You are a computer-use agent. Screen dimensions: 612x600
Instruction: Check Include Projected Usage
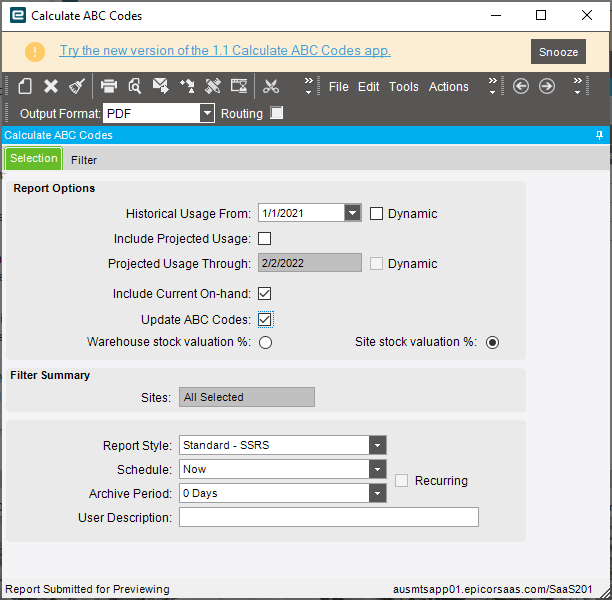(265, 239)
